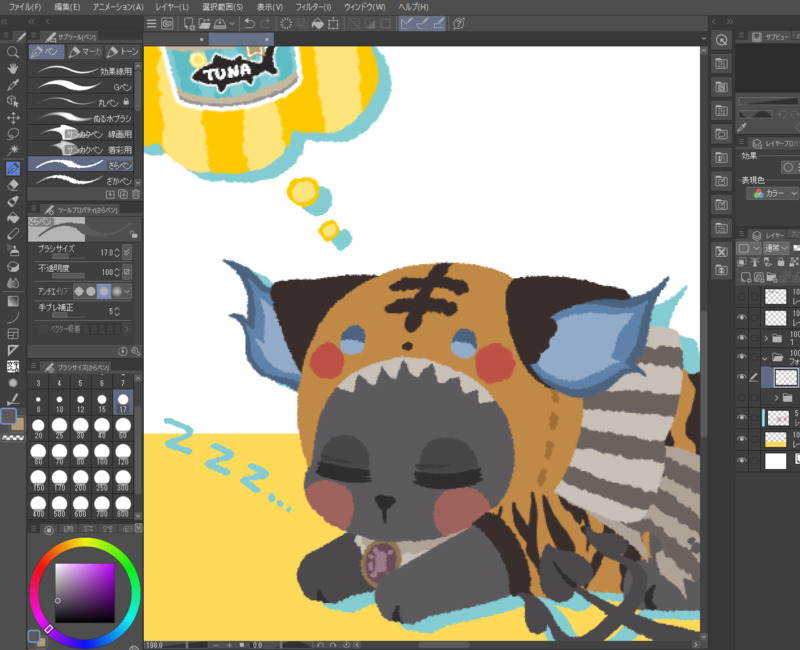
Task: Open the anti-aliasing dropdown arrow
Action: (127, 291)
